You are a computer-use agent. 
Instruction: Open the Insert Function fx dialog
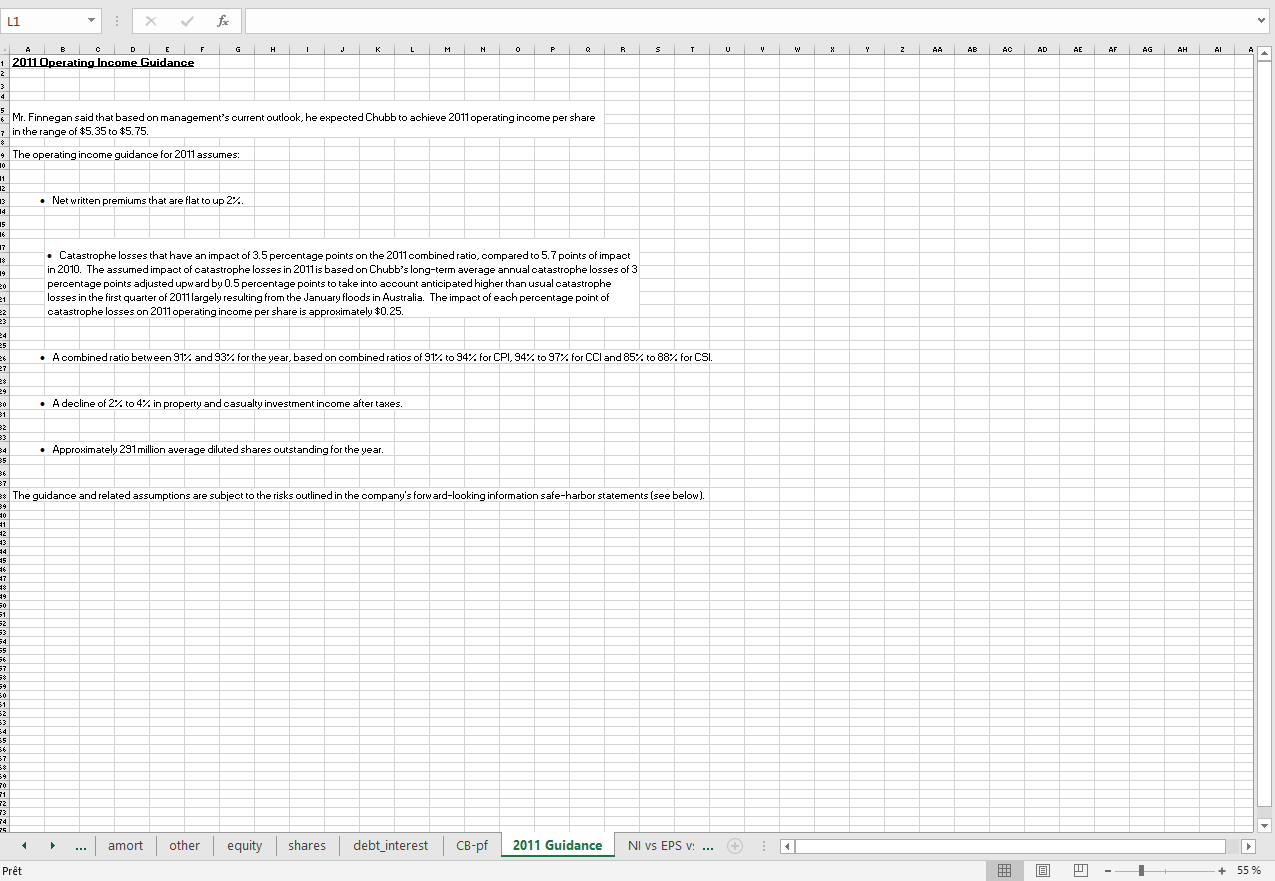coord(221,21)
